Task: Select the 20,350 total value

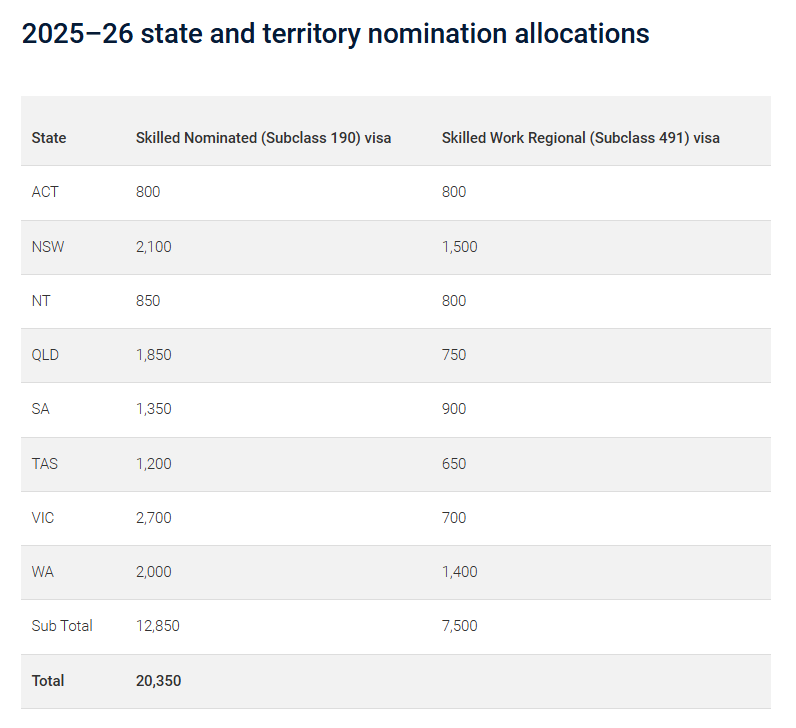Action: point(158,681)
